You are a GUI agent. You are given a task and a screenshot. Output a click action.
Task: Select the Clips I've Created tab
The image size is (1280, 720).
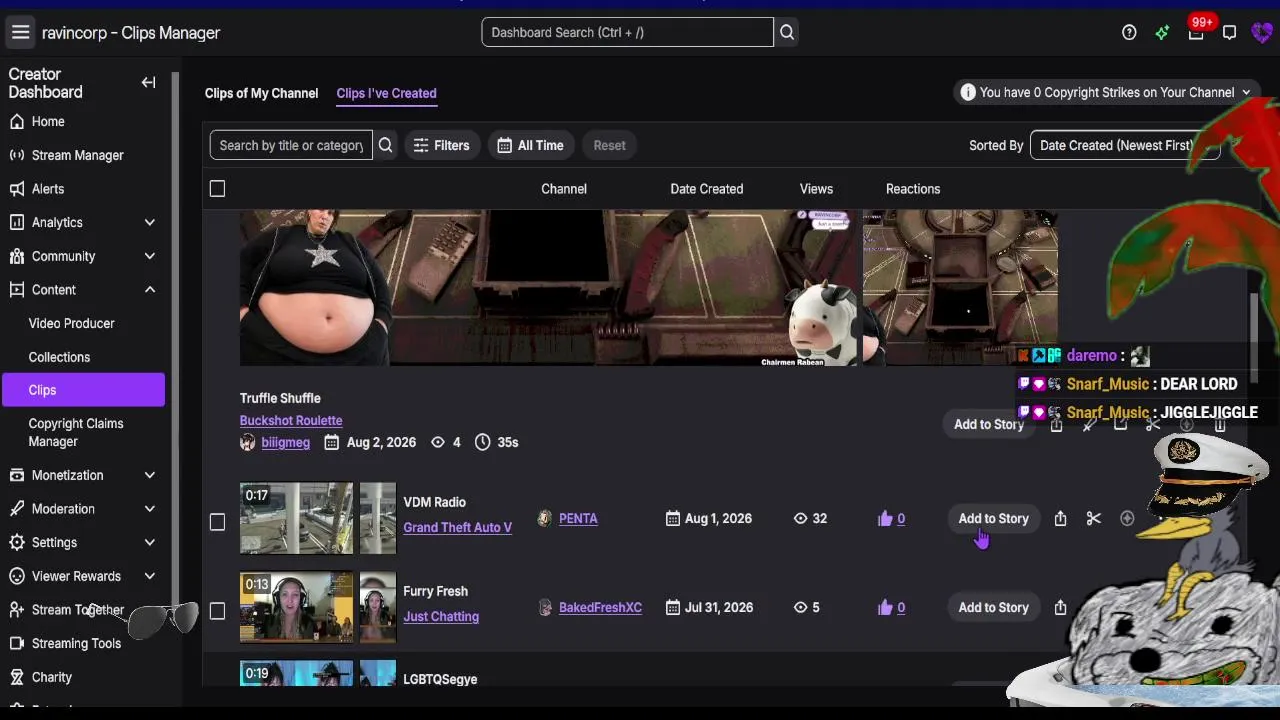[386, 93]
